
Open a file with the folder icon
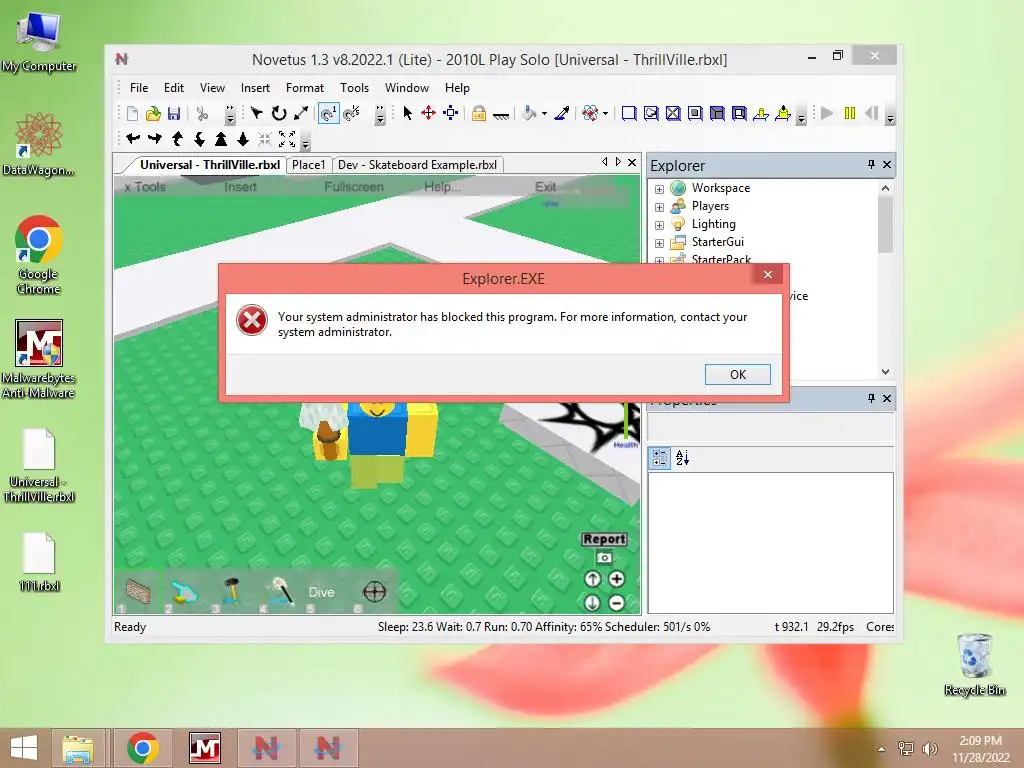click(153, 114)
